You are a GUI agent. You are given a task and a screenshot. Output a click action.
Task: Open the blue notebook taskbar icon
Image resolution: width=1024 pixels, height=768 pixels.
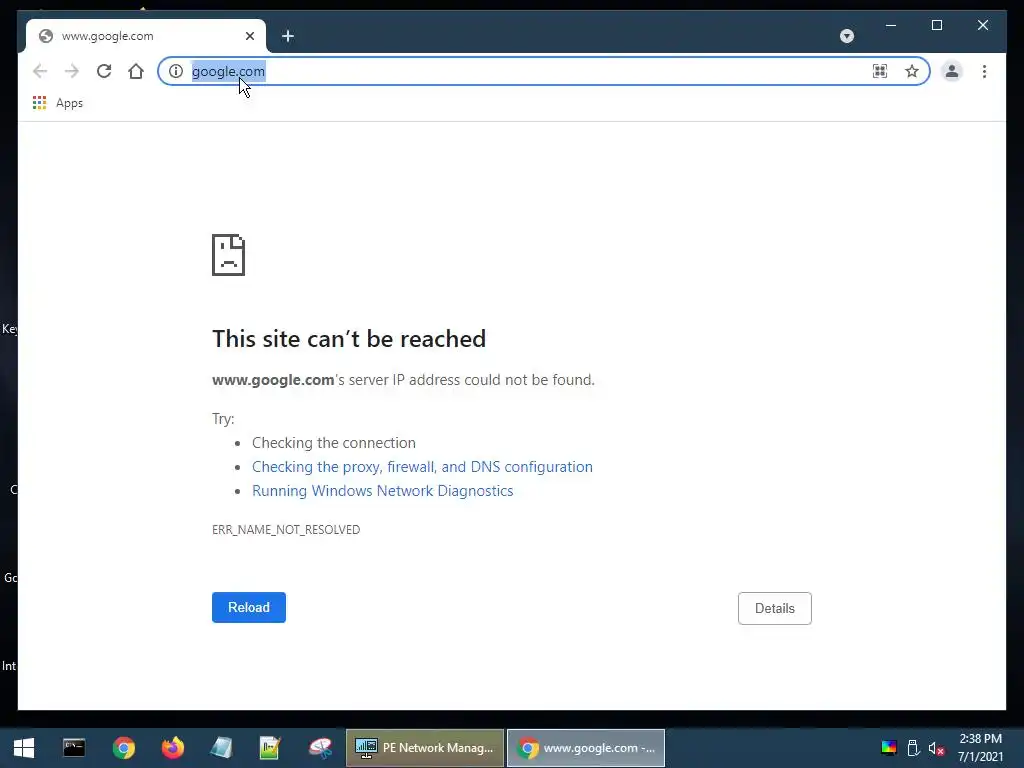coord(221,748)
